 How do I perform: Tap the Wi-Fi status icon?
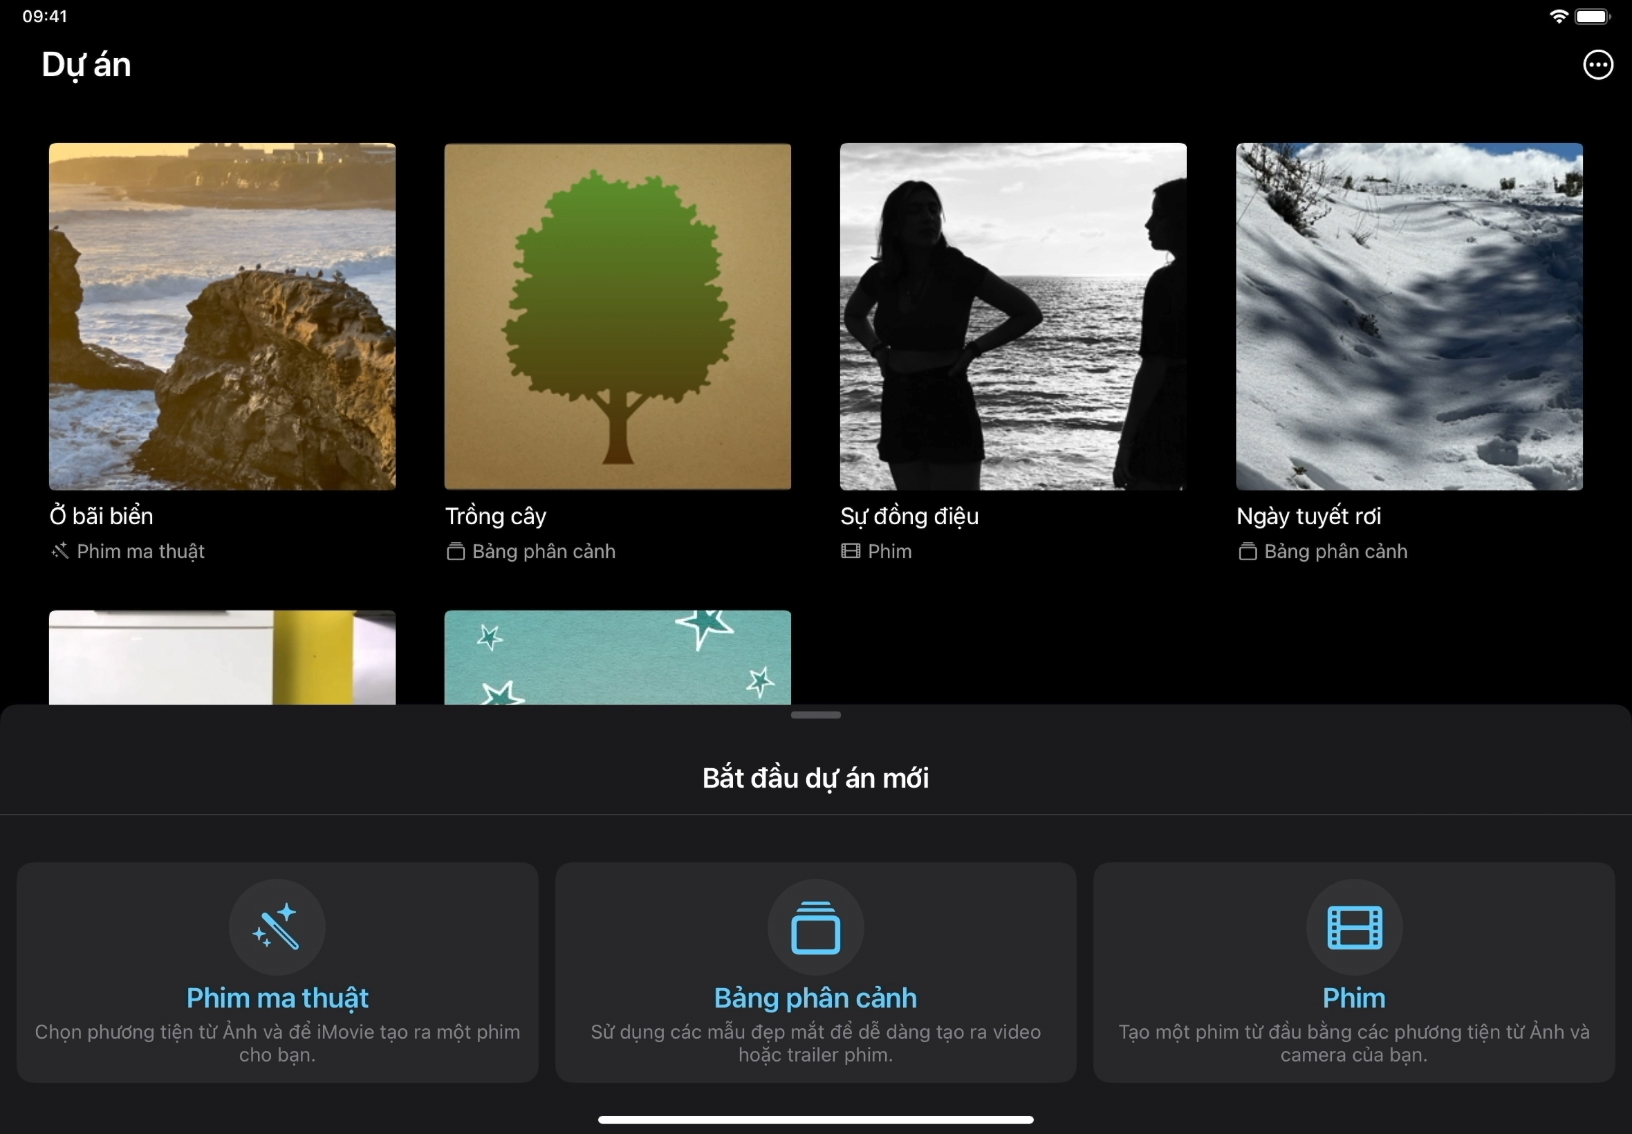[1557, 16]
